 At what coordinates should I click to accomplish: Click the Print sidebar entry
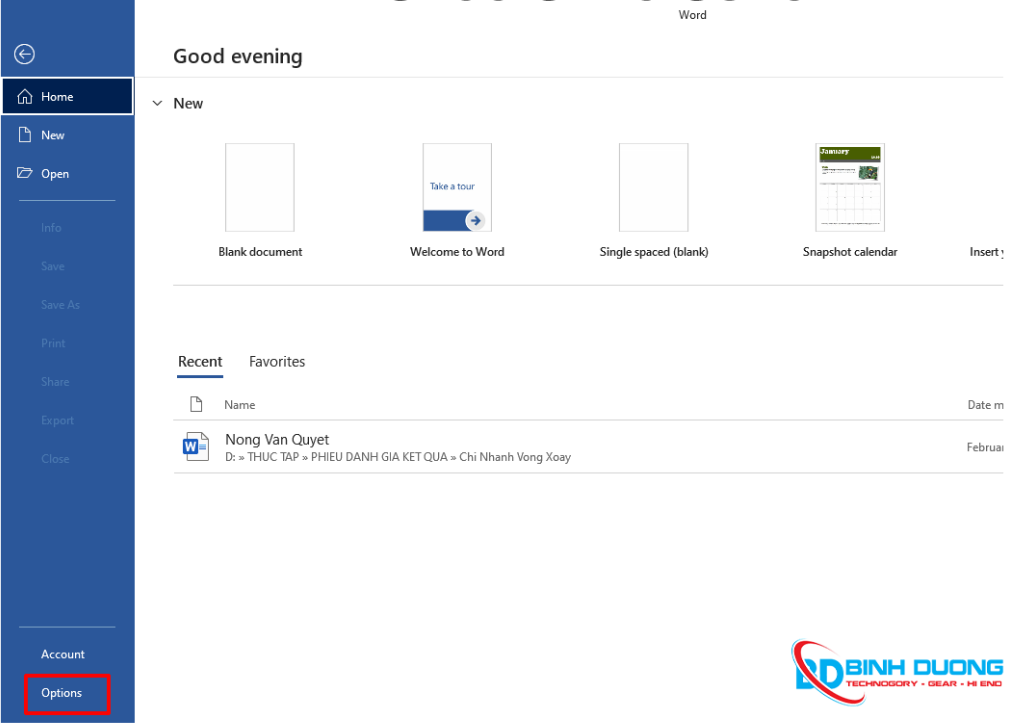coord(53,344)
